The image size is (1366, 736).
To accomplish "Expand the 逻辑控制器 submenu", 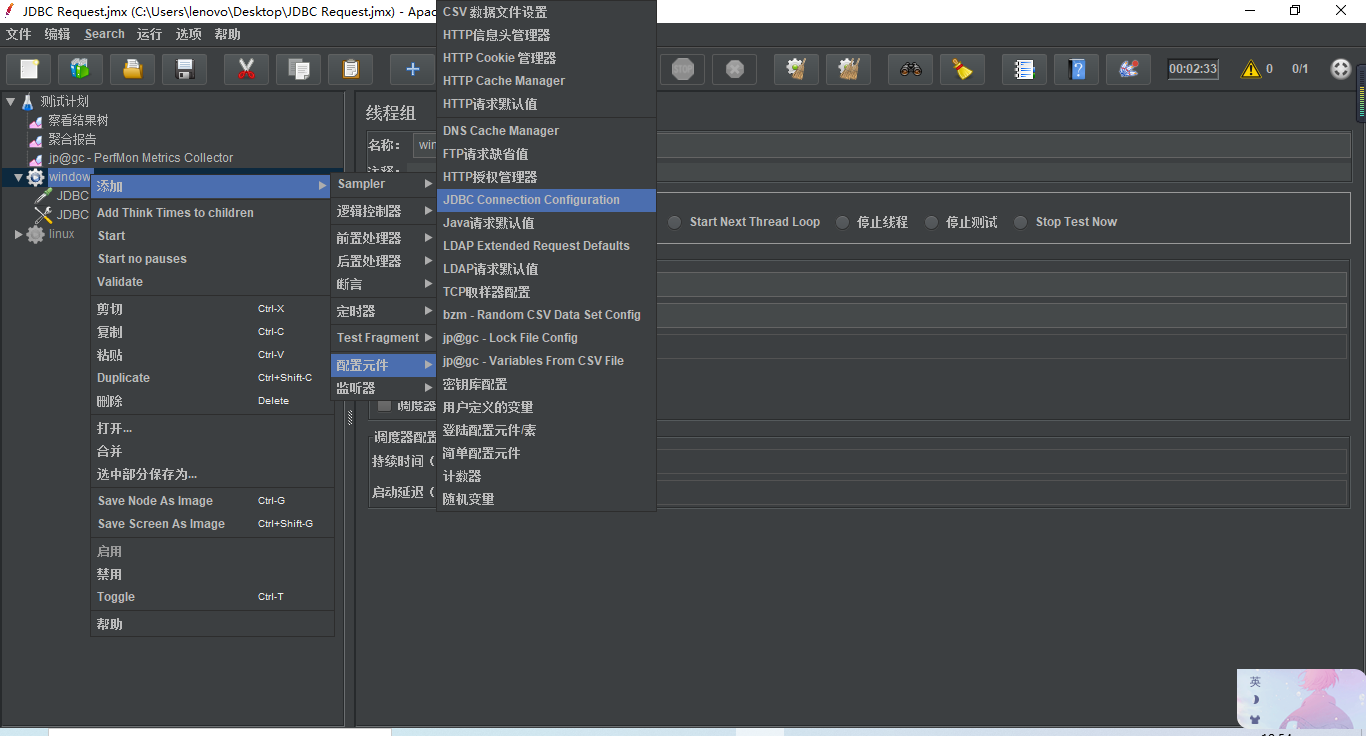I will point(384,211).
